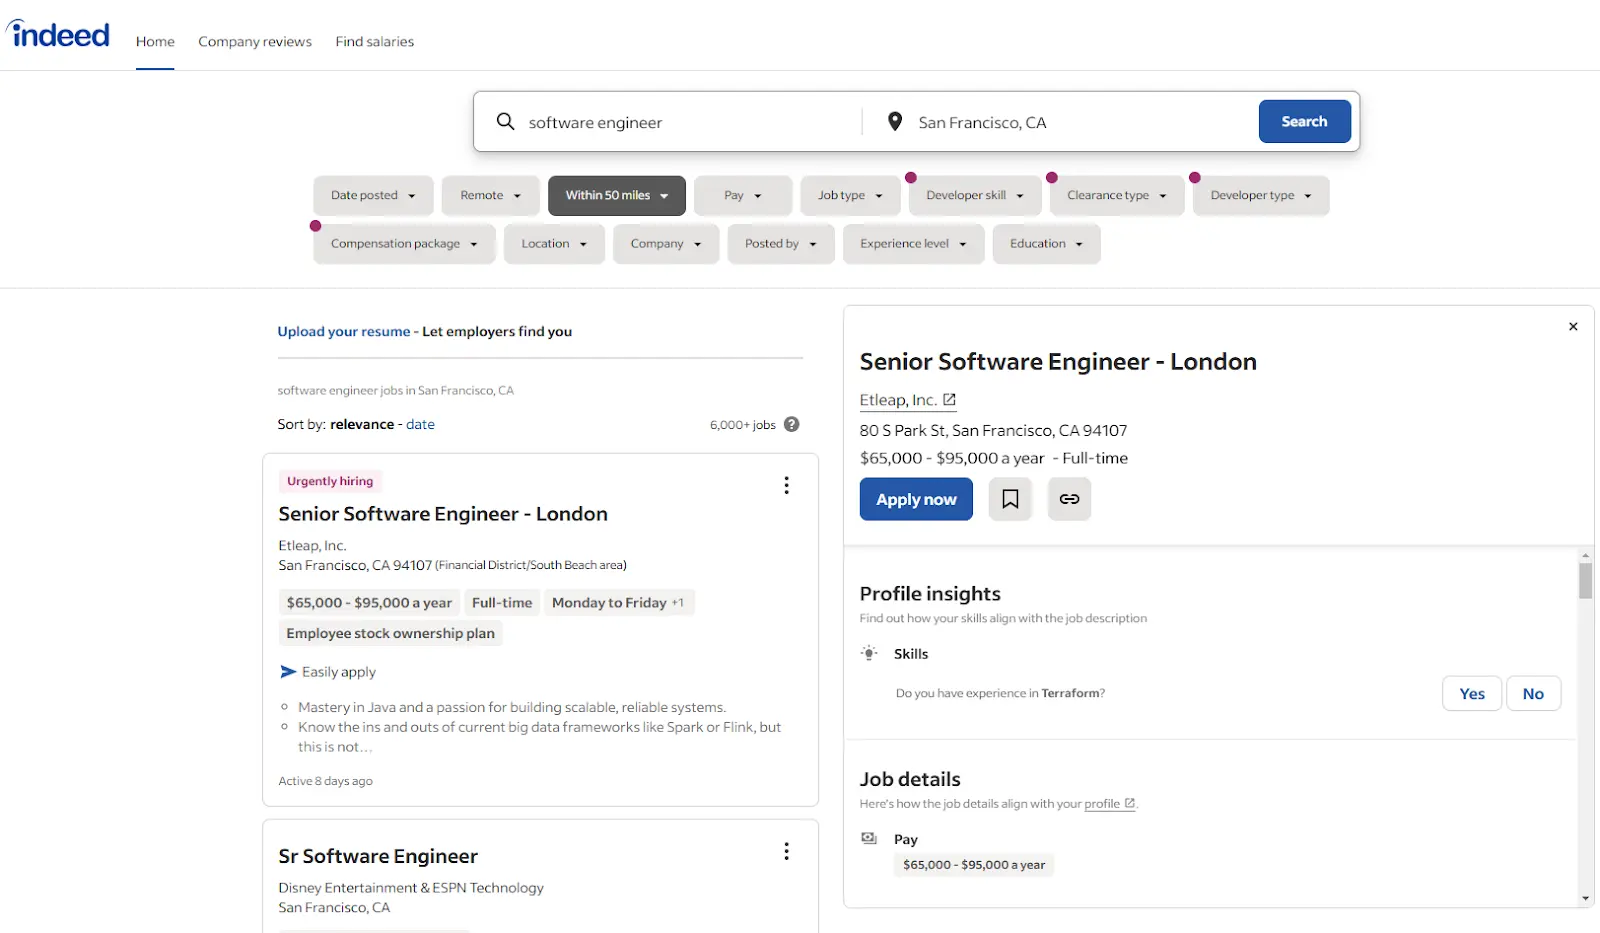
Task: Sort results by date
Action: (420, 424)
